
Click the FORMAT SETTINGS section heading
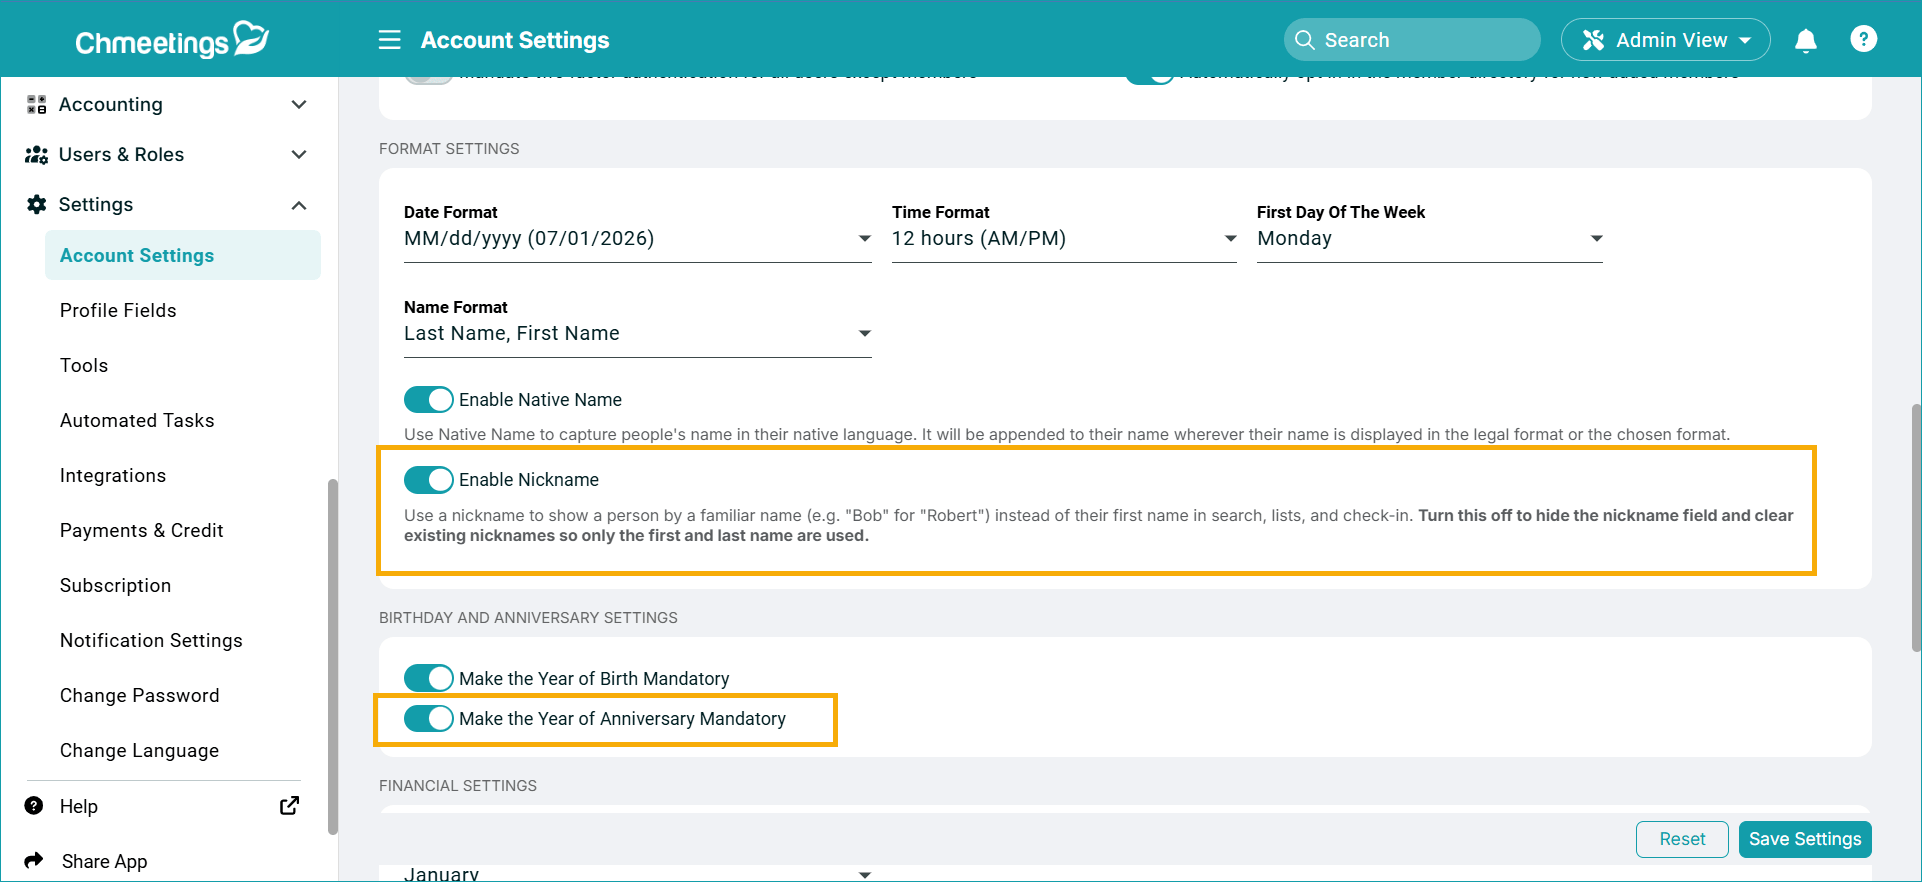(x=449, y=149)
